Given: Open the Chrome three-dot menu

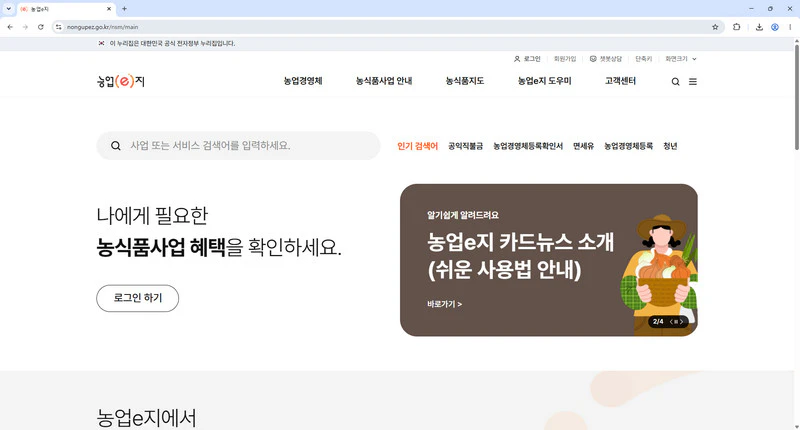Looking at the screenshot, I should [790, 27].
